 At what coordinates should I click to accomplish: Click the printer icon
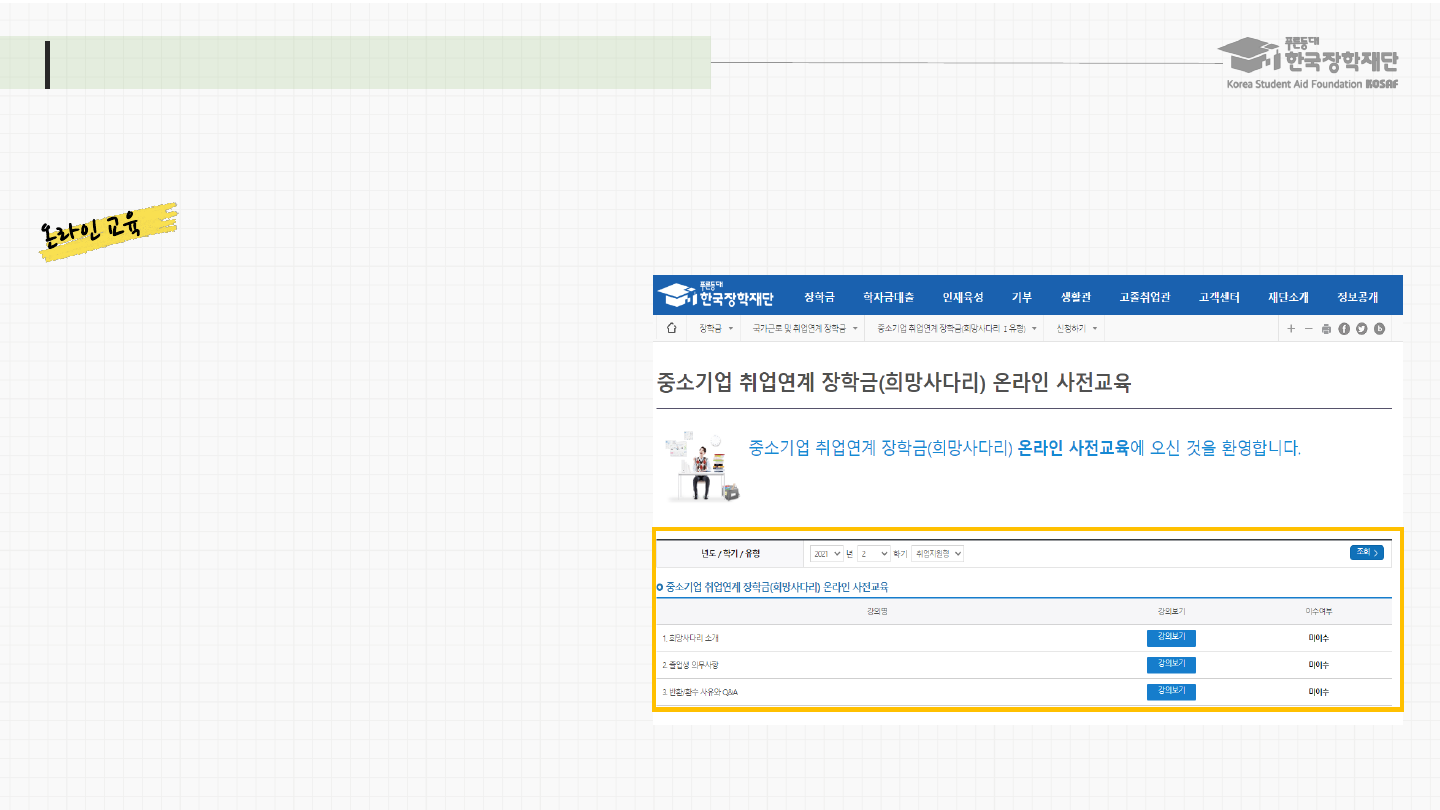(1326, 329)
